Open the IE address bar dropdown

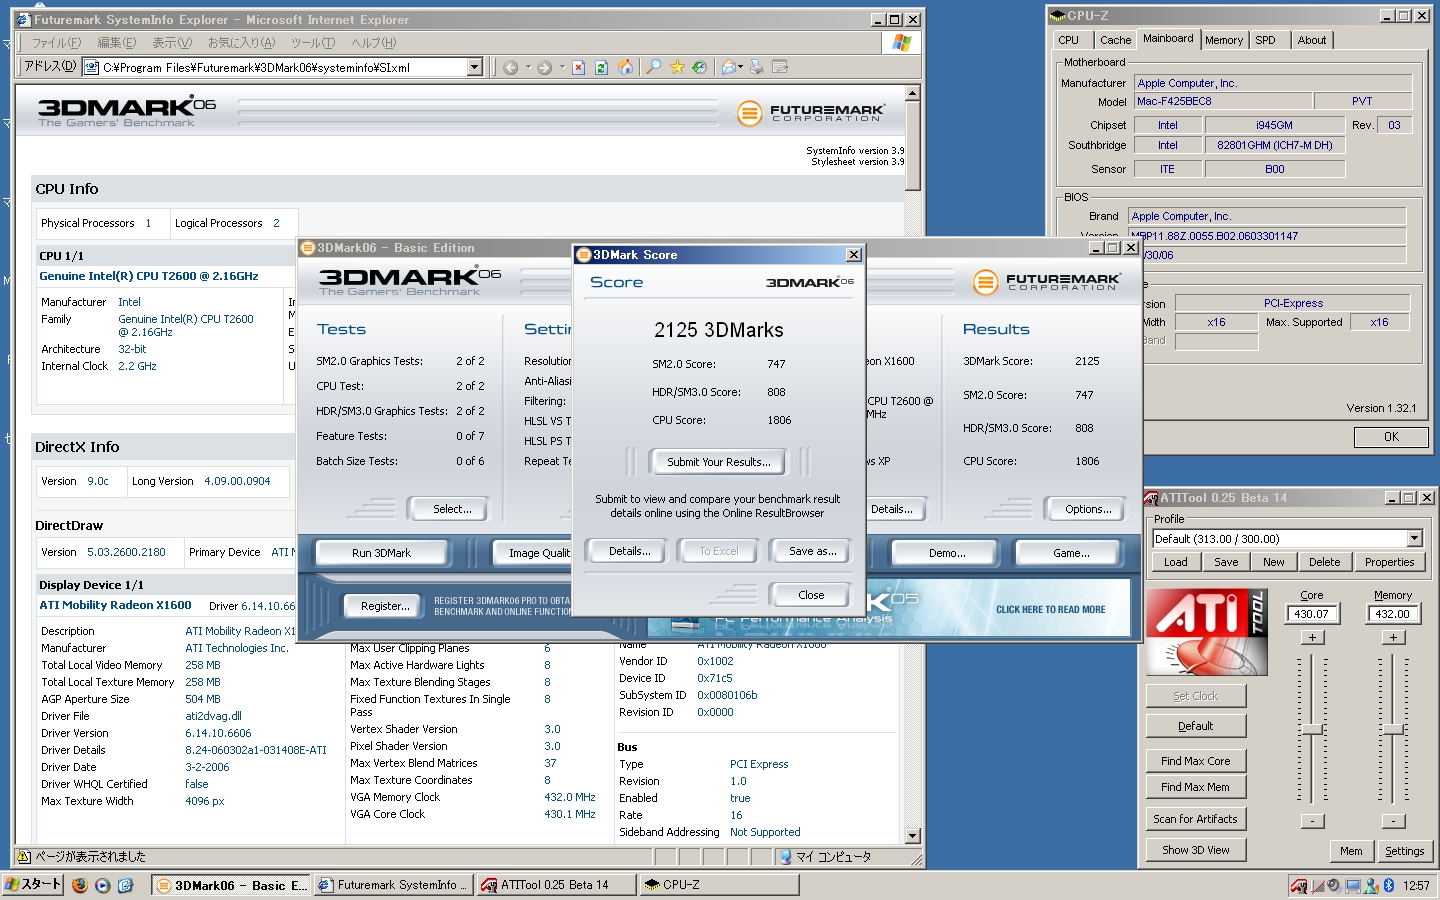pos(475,67)
